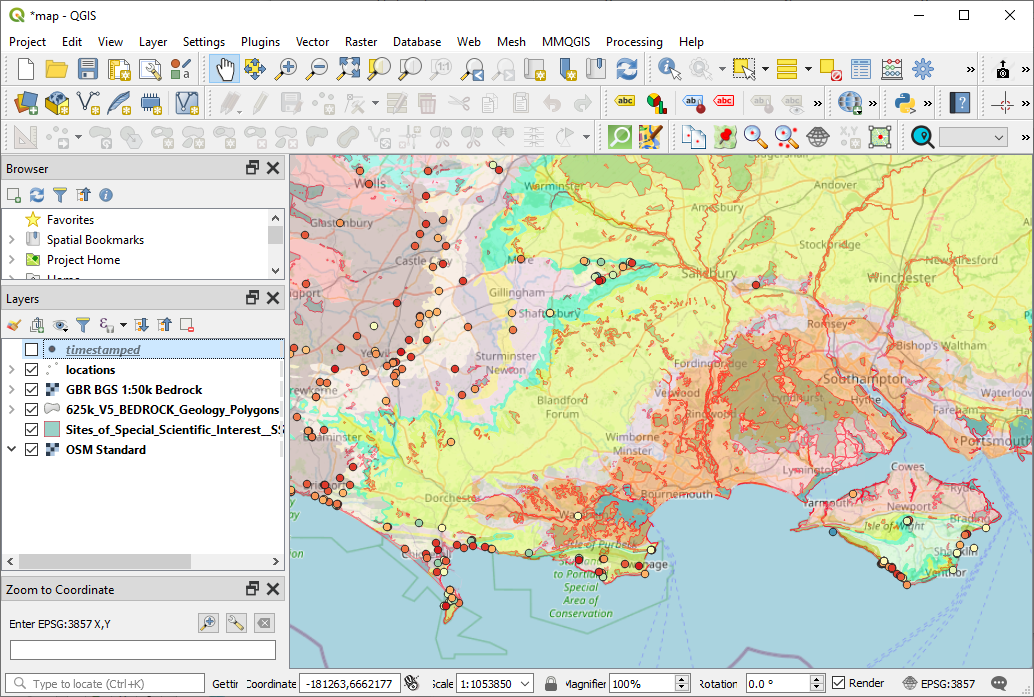This screenshot has width=1034, height=697.
Task: Increase the magnifier level using up stepper
Action: click(683, 679)
